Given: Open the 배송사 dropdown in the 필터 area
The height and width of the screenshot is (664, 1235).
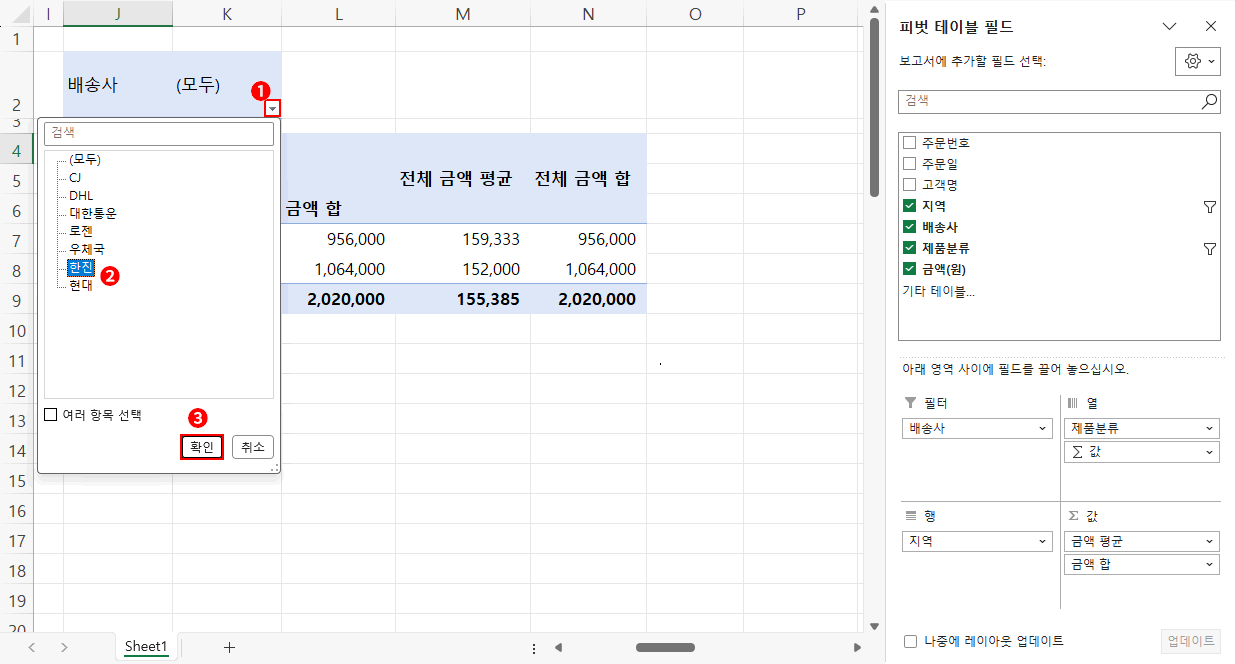Looking at the screenshot, I should pos(1043,427).
